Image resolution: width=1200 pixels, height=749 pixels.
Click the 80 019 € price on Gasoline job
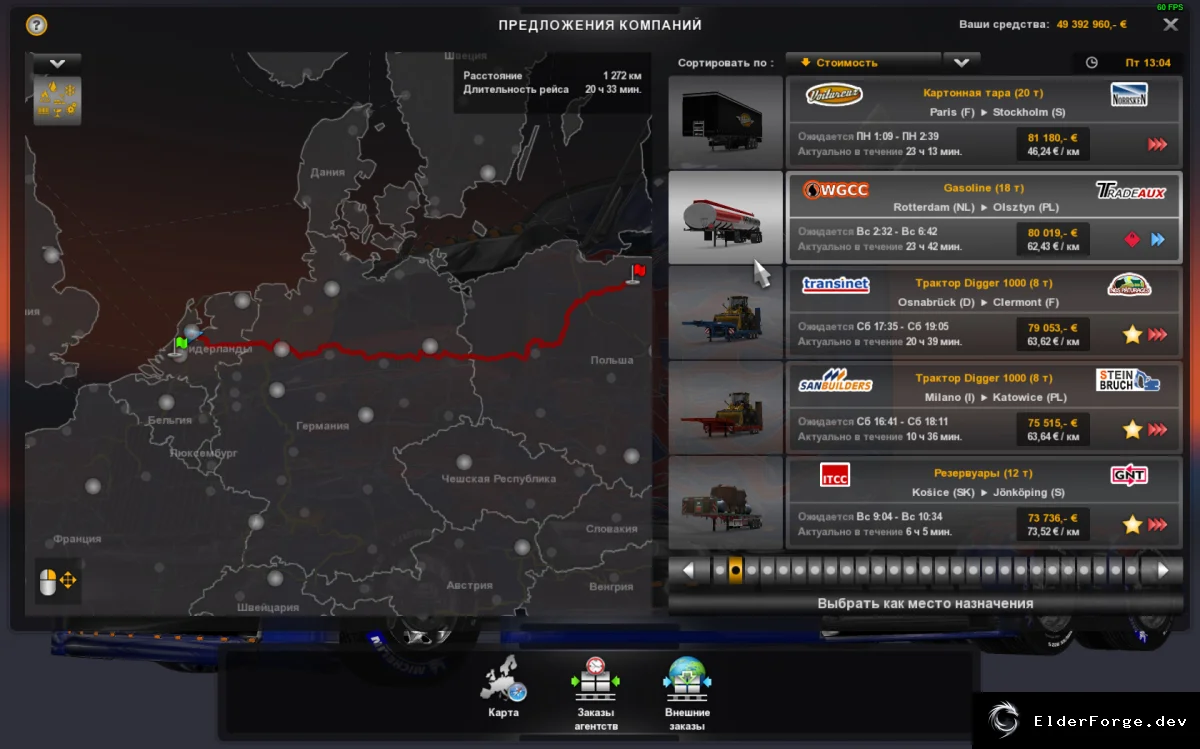(x=1052, y=231)
